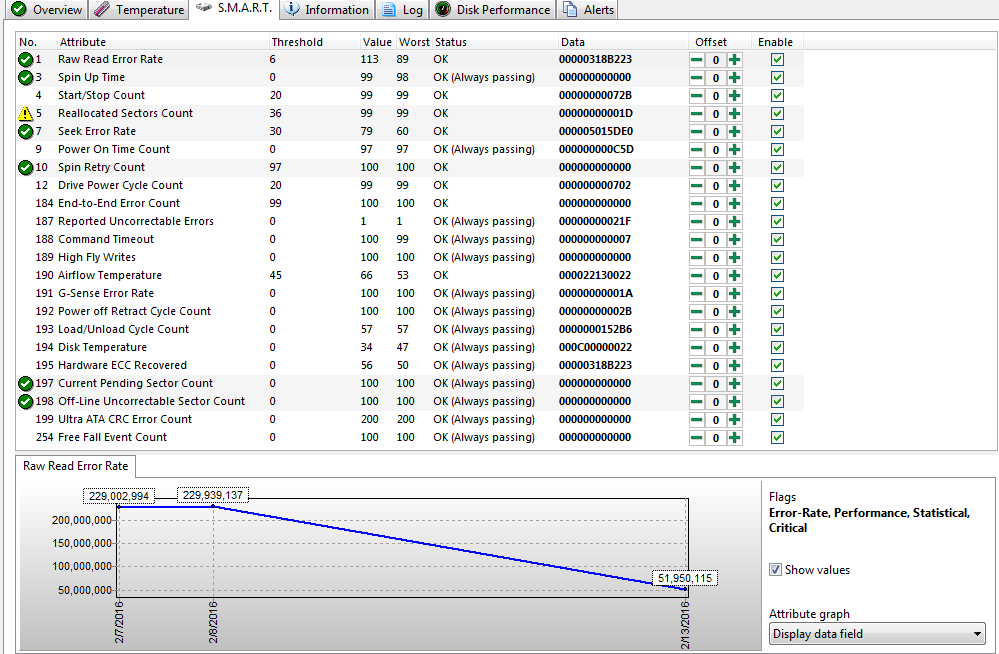999x654 pixels.
Task: Click the 229,002,994 graph data point label
Action: click(x=119, y=497)
